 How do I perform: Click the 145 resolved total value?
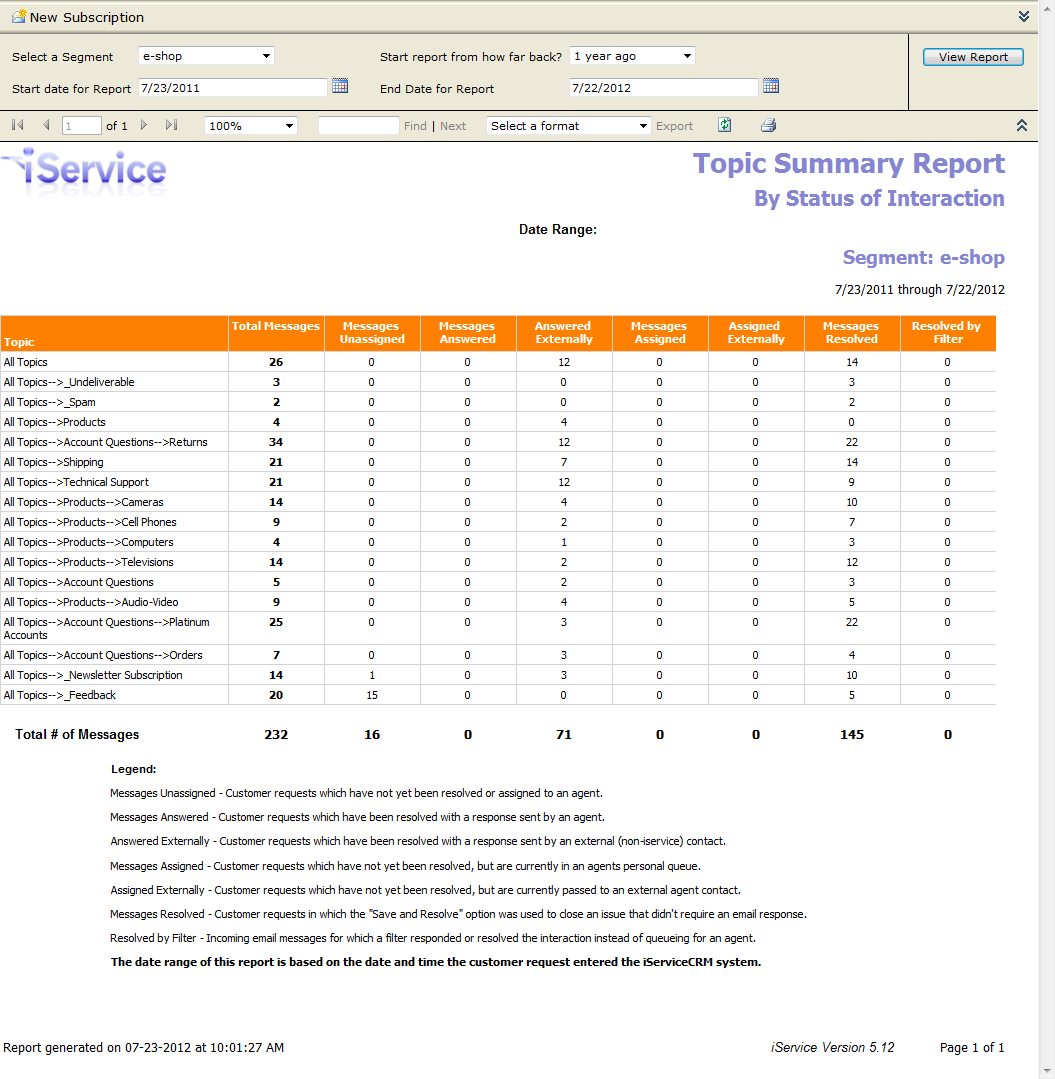[x=852, y=734]
